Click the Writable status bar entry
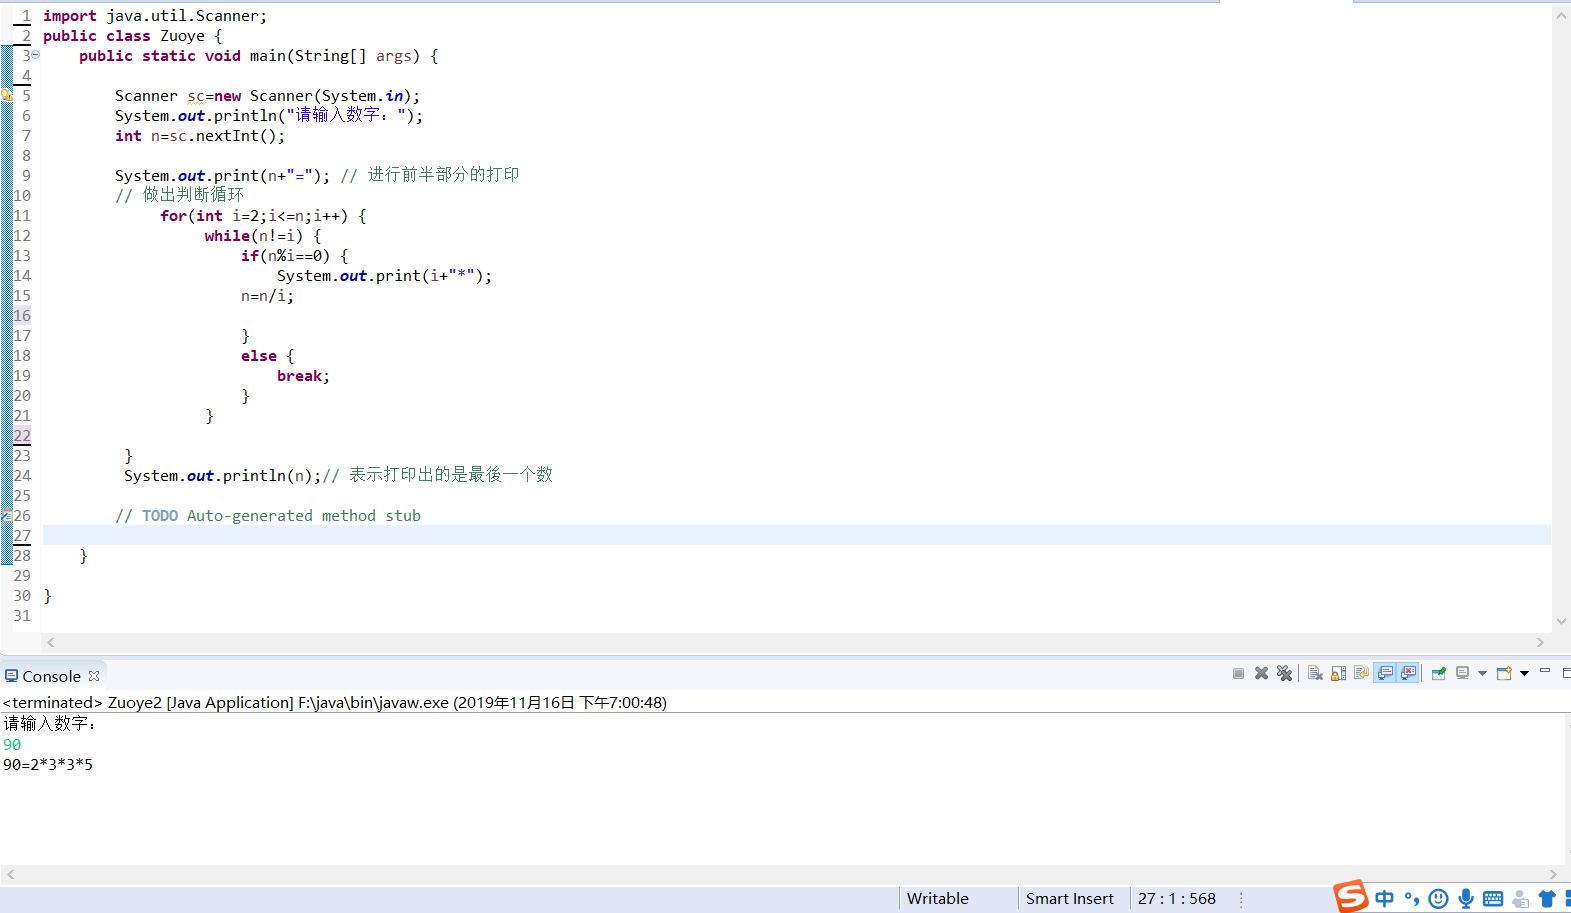Screen dimensions: 1571x913 937,898
